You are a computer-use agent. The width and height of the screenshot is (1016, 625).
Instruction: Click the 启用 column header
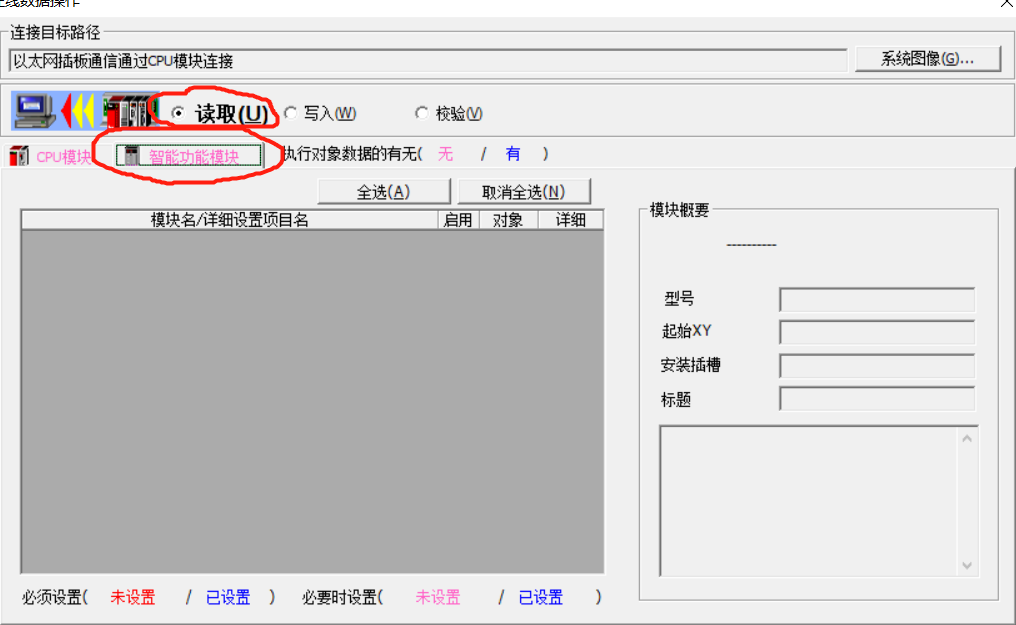click(x=458, y=220)
